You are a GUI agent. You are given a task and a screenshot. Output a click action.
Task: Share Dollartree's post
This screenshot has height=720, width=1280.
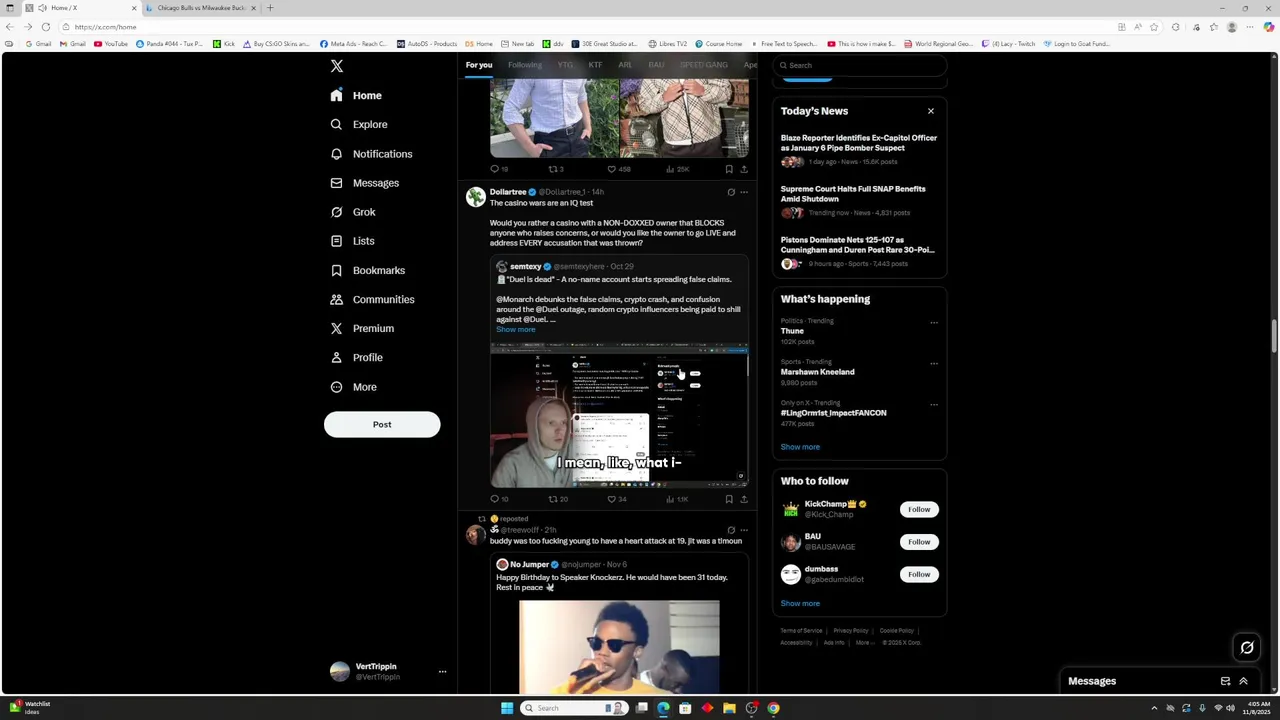coord(743,499)
